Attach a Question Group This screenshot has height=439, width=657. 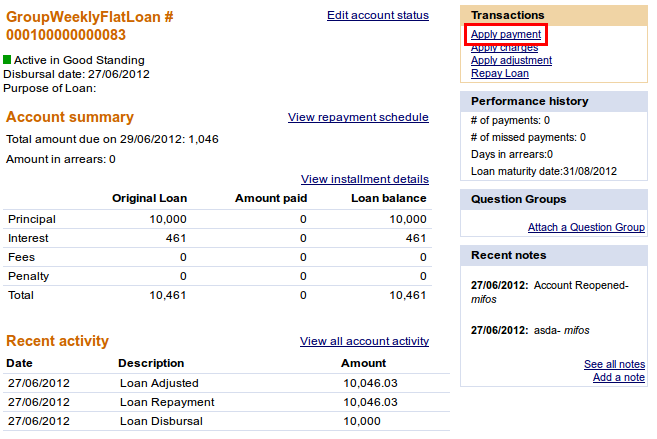pyautogui.click(x=585, y=227)
